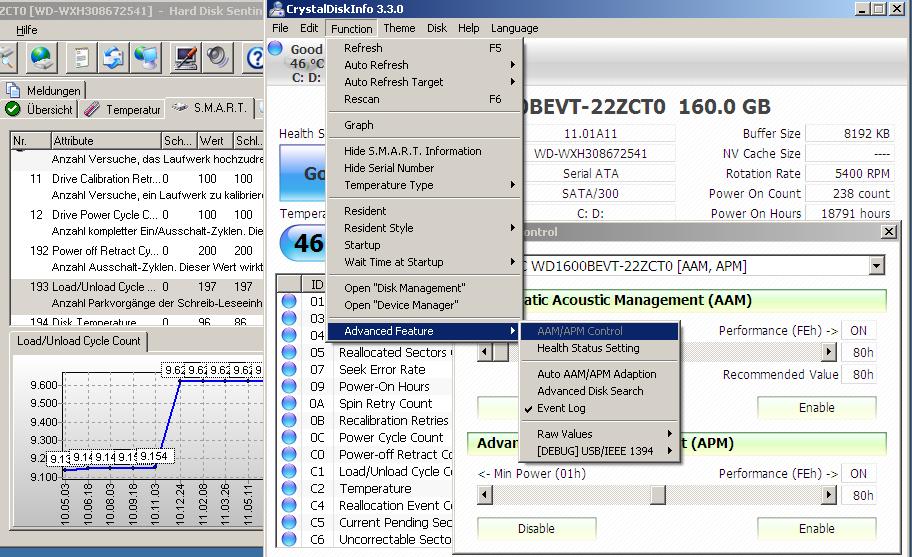
Task: Open the Hilfe menu in Hard Disk Sentinel
Action: coord(26,30)
